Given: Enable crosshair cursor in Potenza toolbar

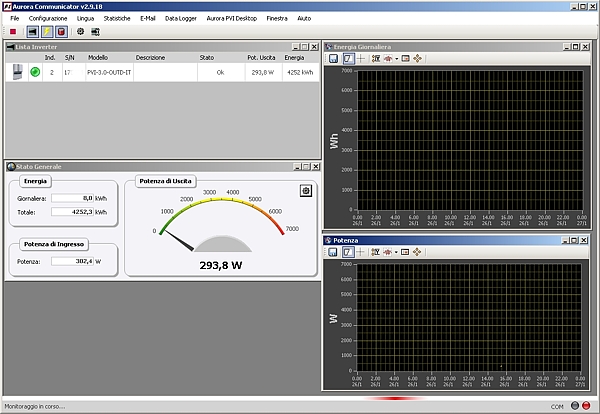Looking at the screenshot, I should [360, 252].
